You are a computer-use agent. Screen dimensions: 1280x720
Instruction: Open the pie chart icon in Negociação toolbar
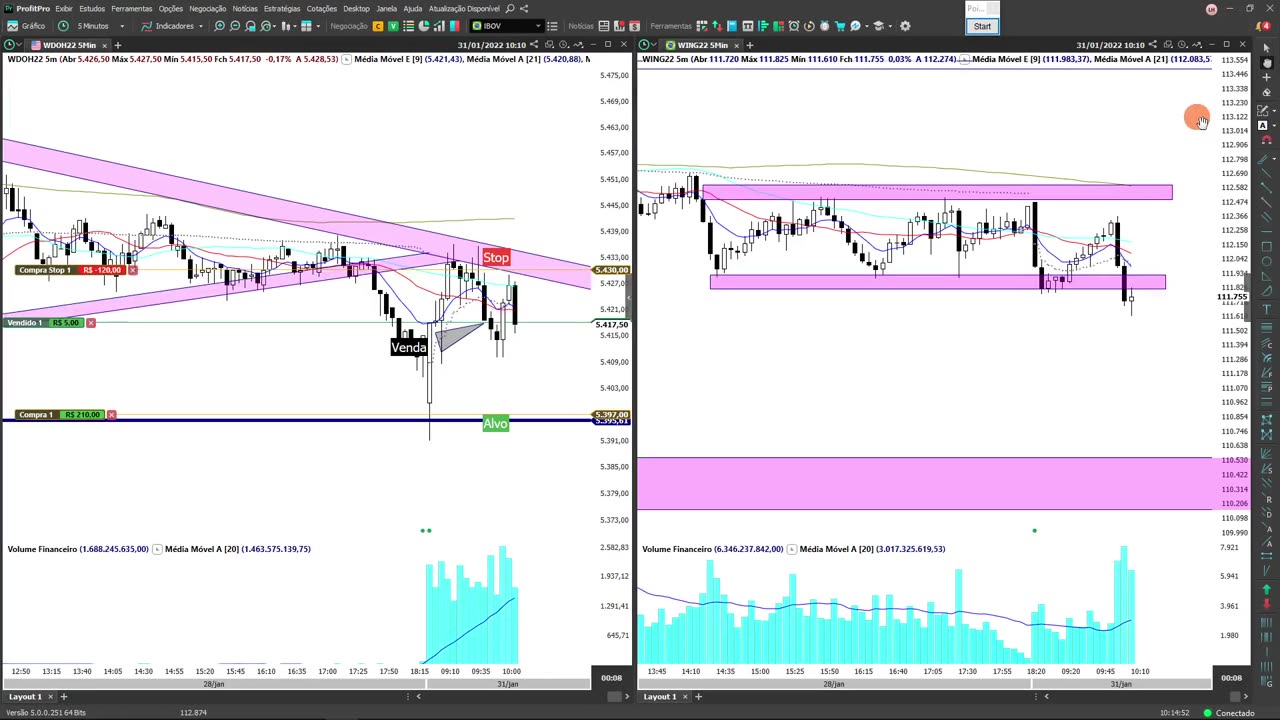click(424, 26)
